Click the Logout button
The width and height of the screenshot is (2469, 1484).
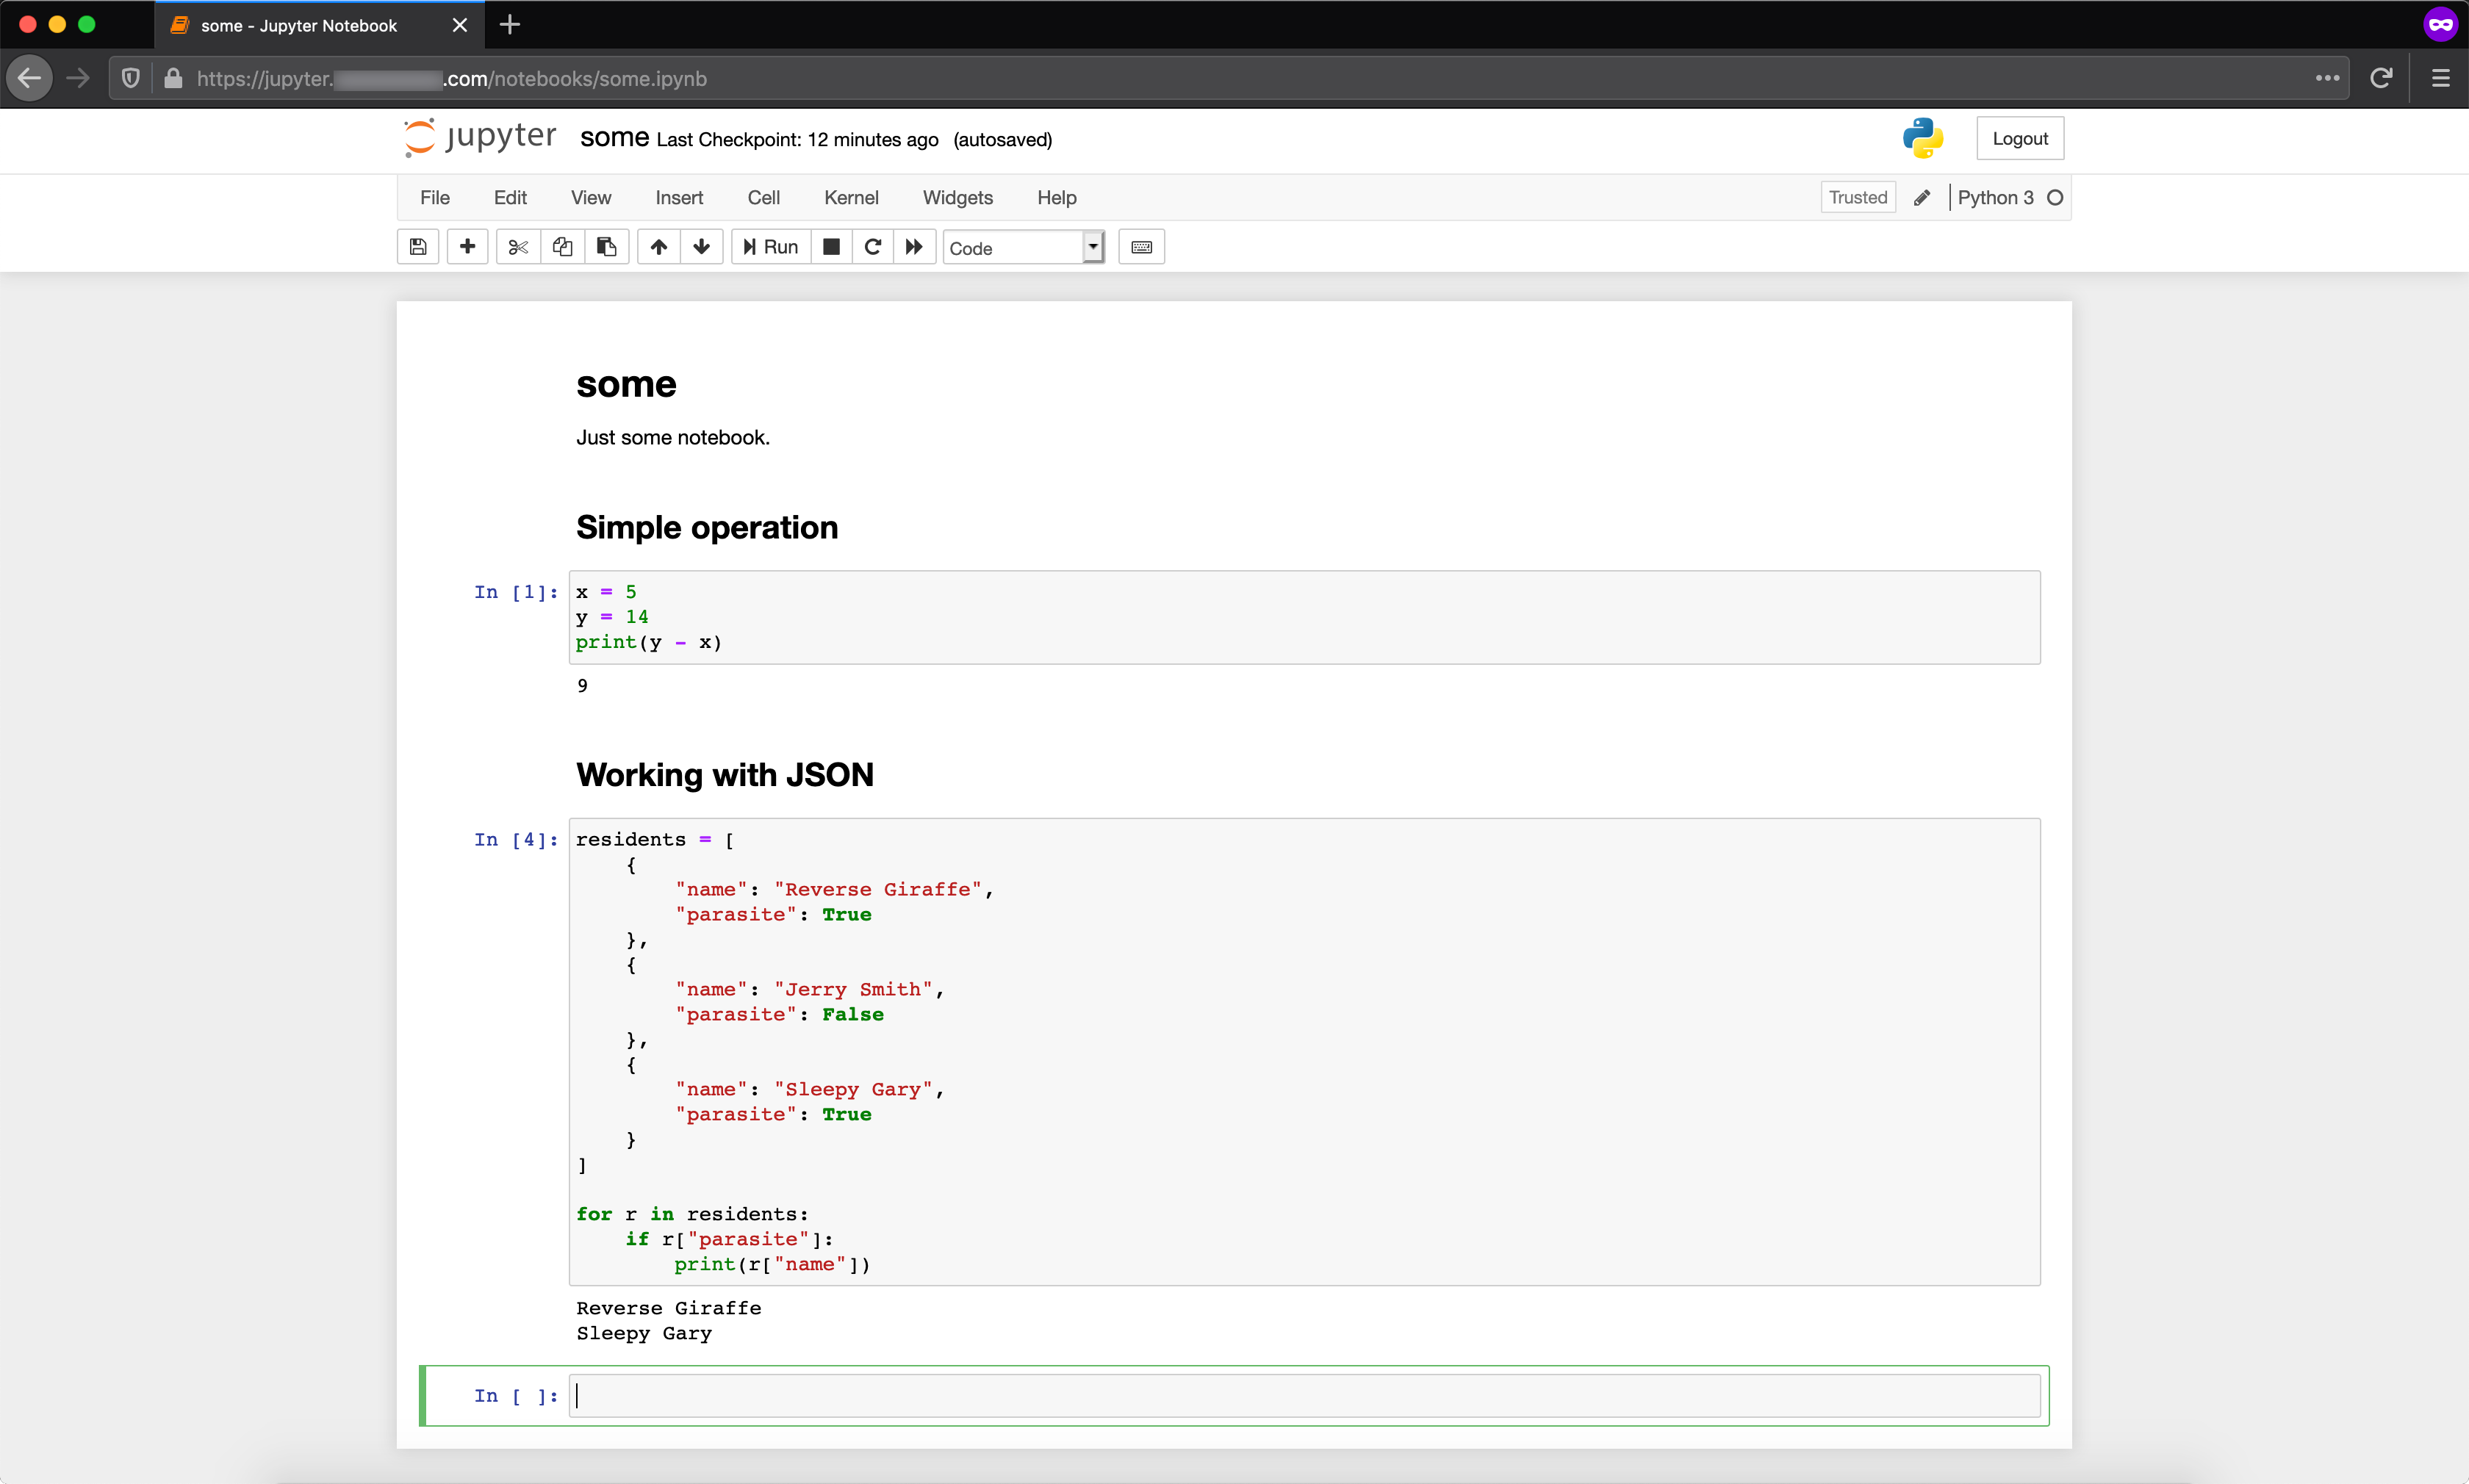(x=2019, y=137)
